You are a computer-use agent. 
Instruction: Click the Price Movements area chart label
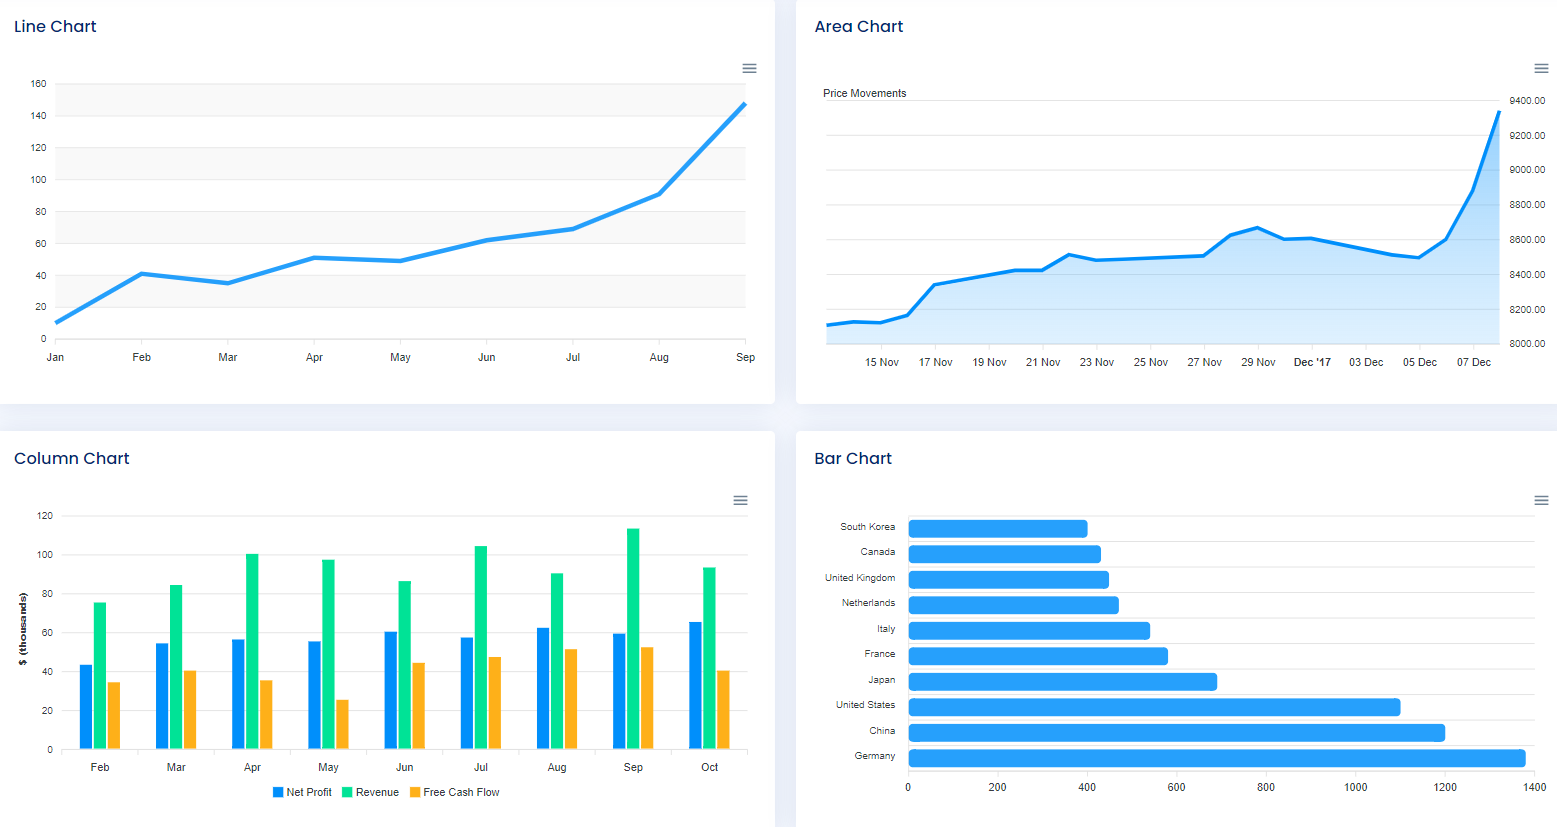(x=864, y=93)
